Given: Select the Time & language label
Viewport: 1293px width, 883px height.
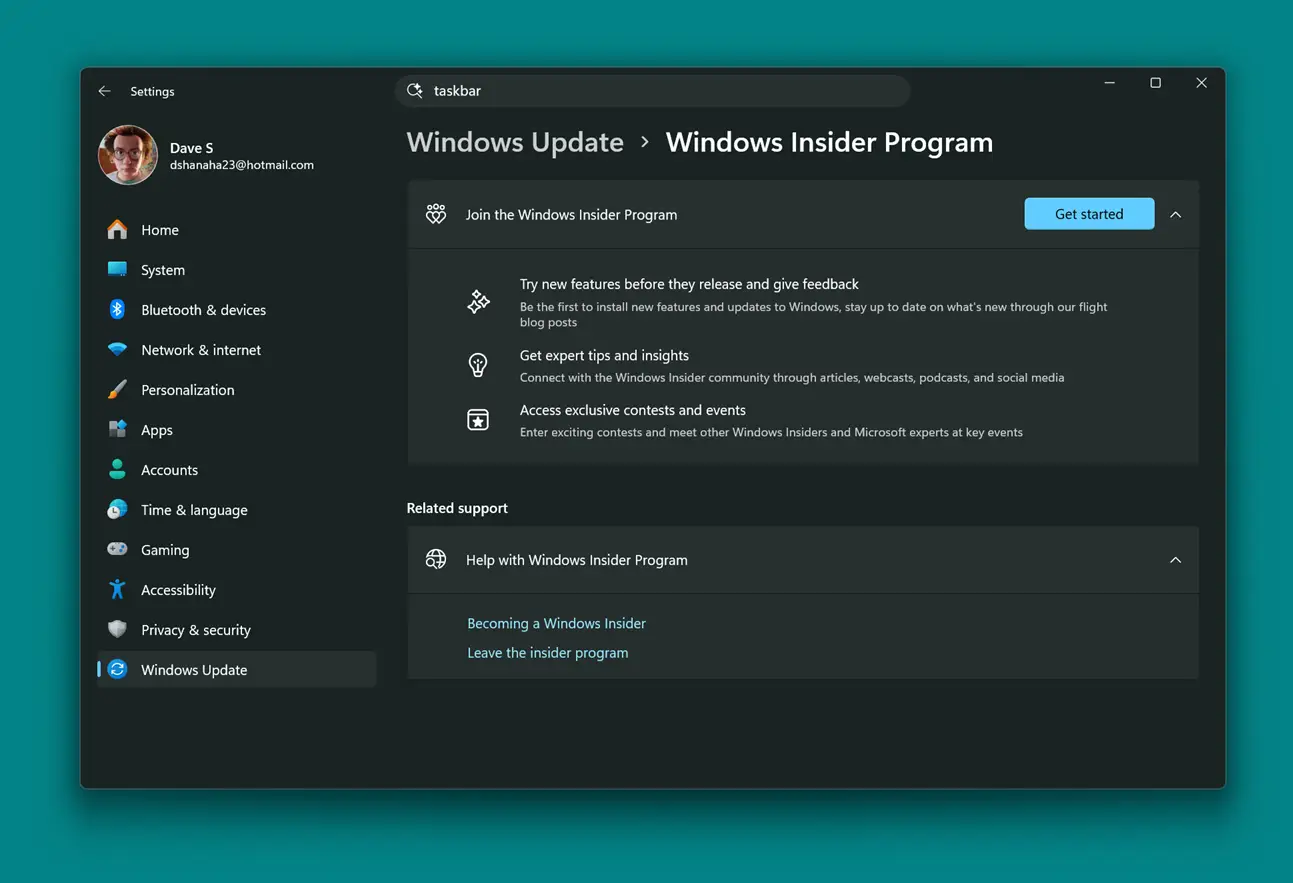Looking at the screenshot, I should pos(194,510).
